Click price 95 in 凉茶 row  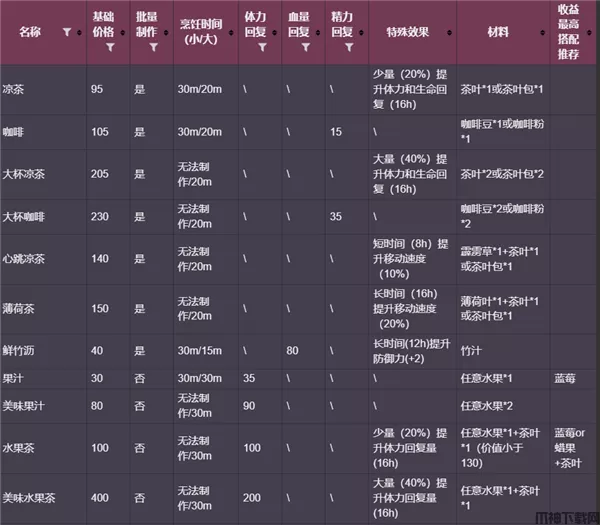[97, 89]
